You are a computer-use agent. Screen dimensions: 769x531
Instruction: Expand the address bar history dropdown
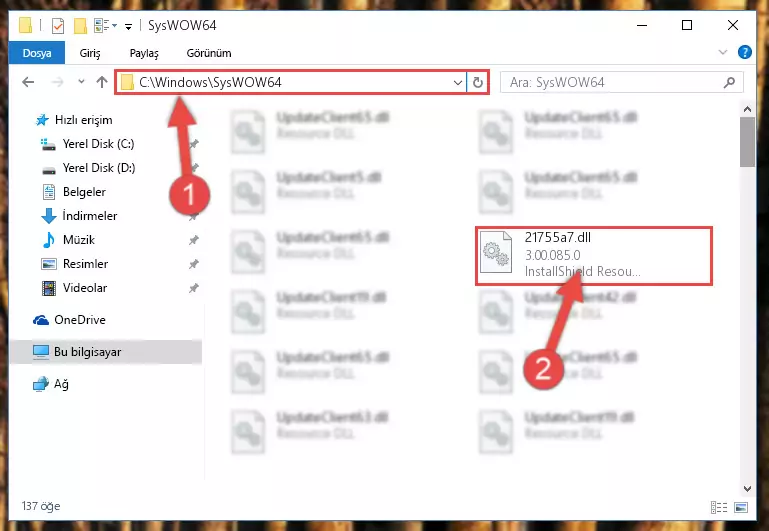(458, 82)
